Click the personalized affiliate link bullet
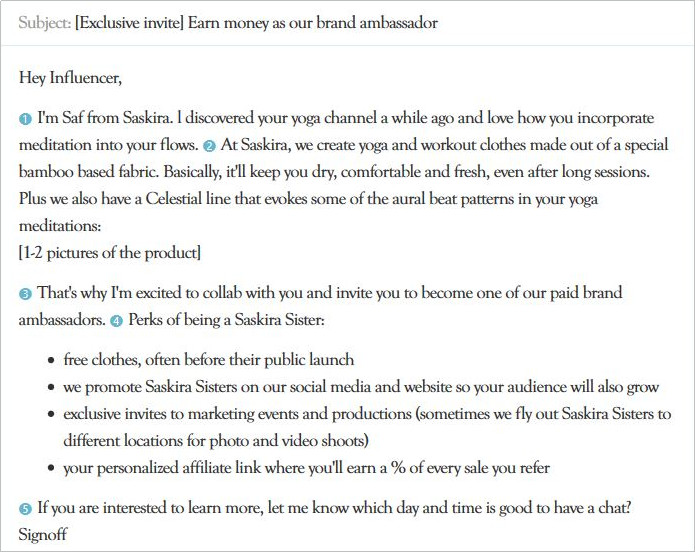Image resolution: width=695 pixels, height=552 pixels. (306, 468)
